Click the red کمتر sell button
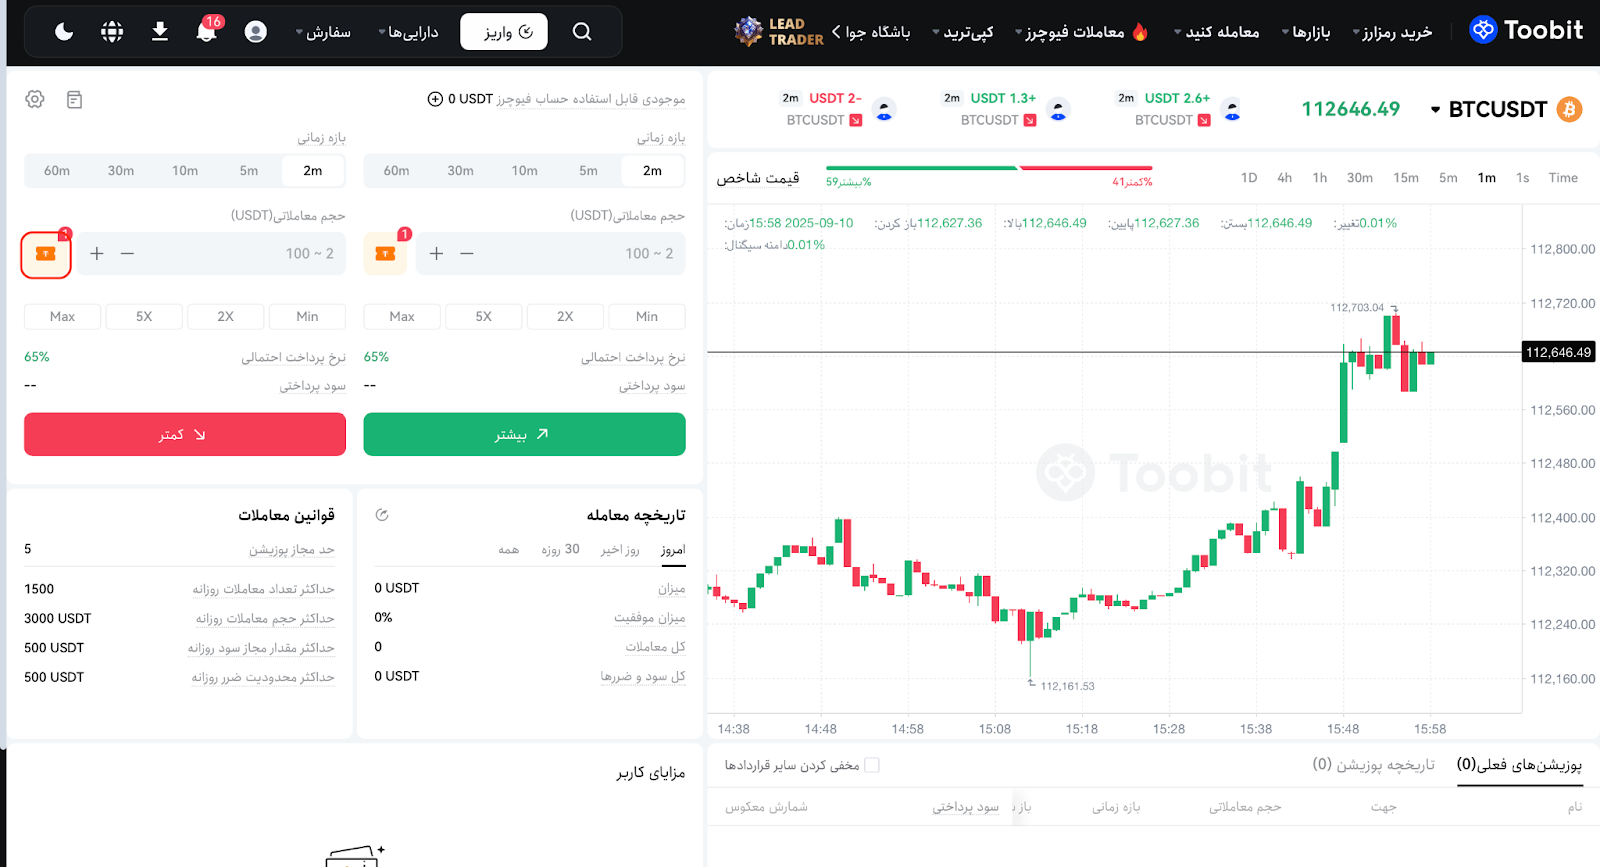1600x867 pixels. click(185, 434)
